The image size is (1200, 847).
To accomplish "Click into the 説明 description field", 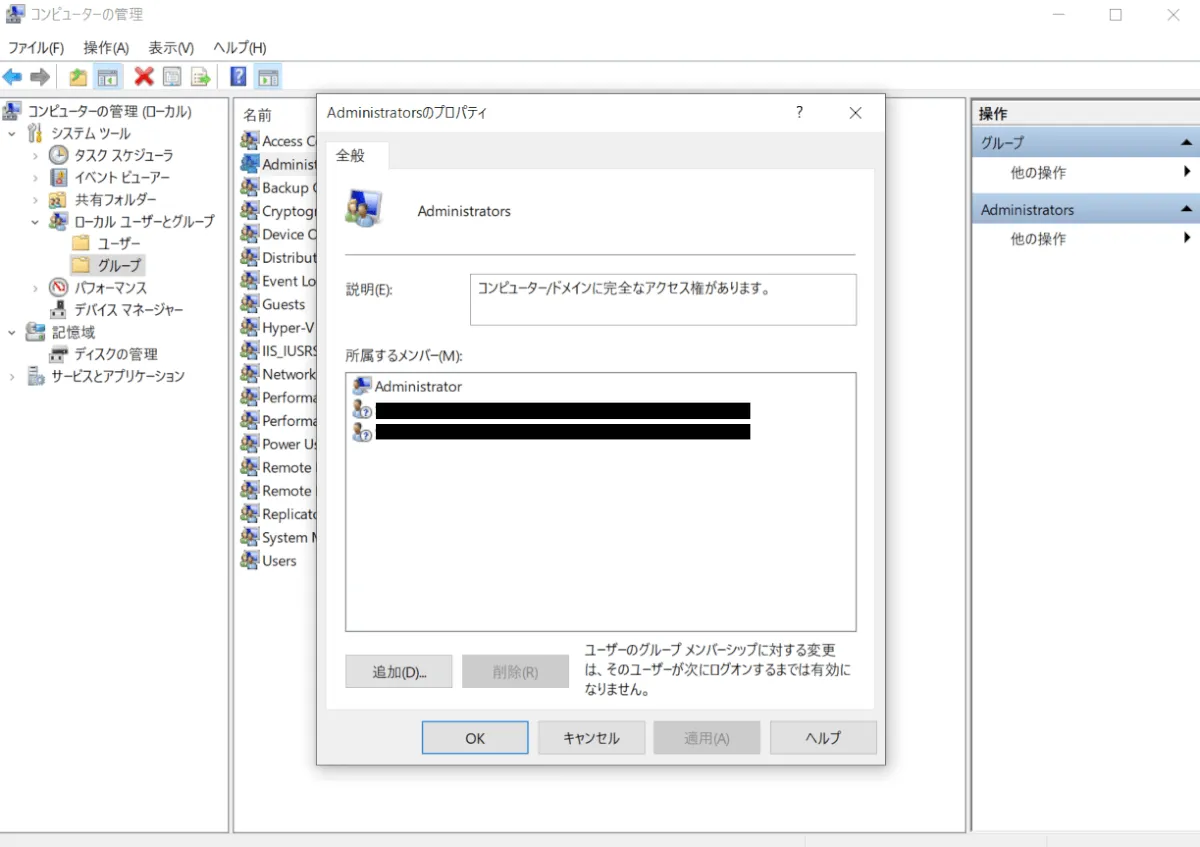I will coord(663,299).
